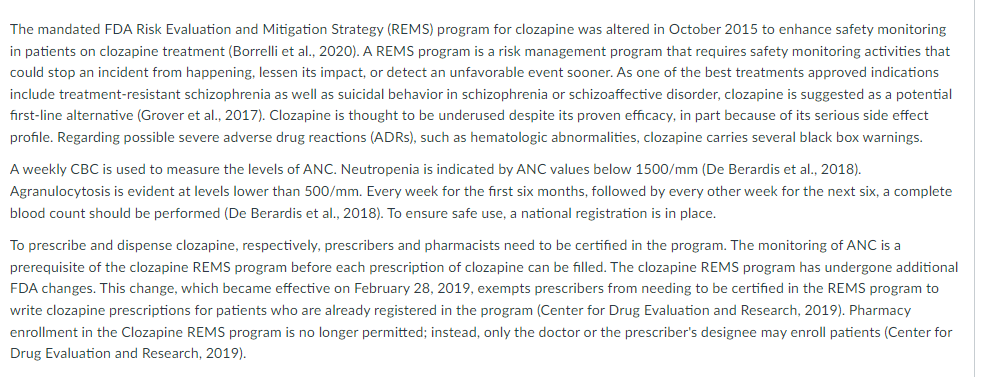The image size is (993, 377).
Task: Click the Borrelli et al., 2020 citation
Action: (289, 51)
